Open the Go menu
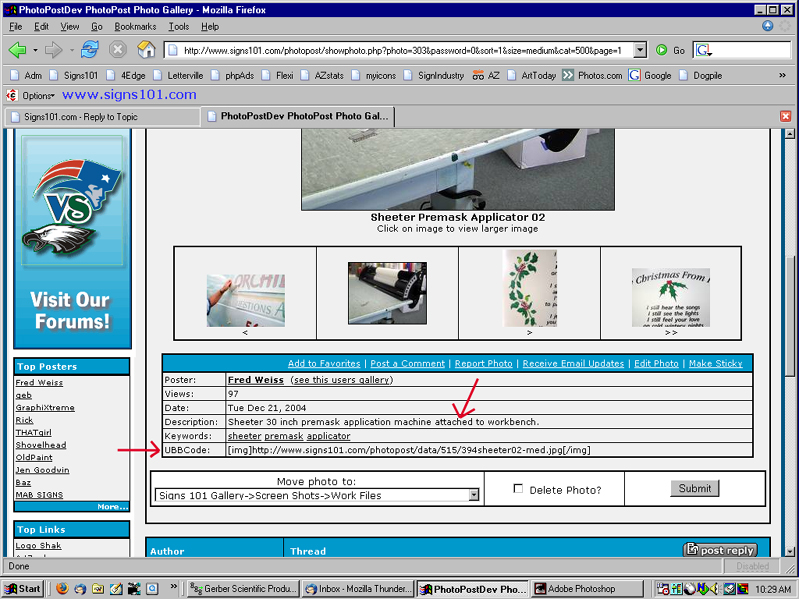Image resolution: width=799 pixels, height=599 pixels. point(97,26)
